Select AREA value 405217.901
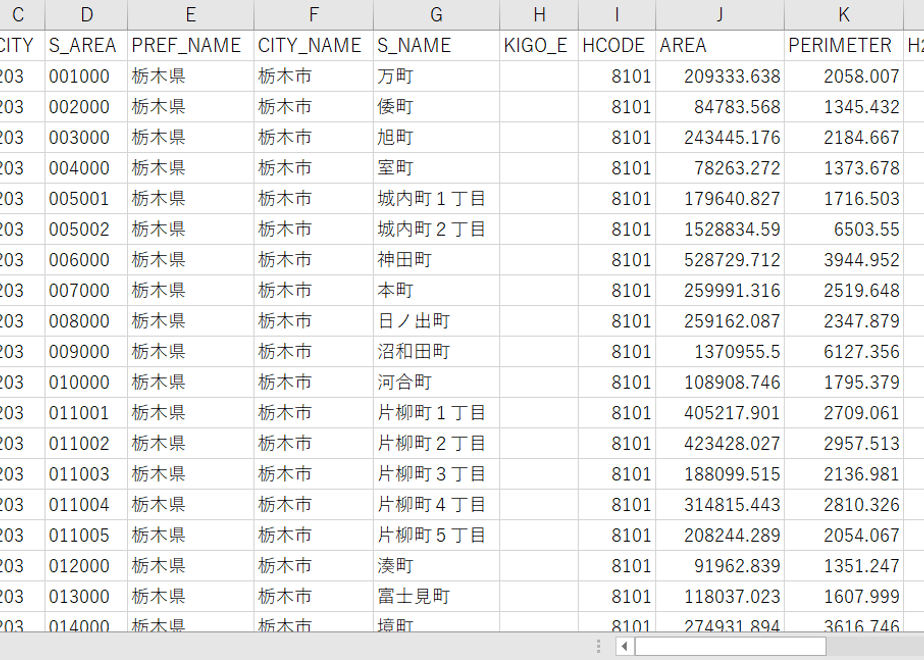Screen dimensions: 924x660 (720, 412)
